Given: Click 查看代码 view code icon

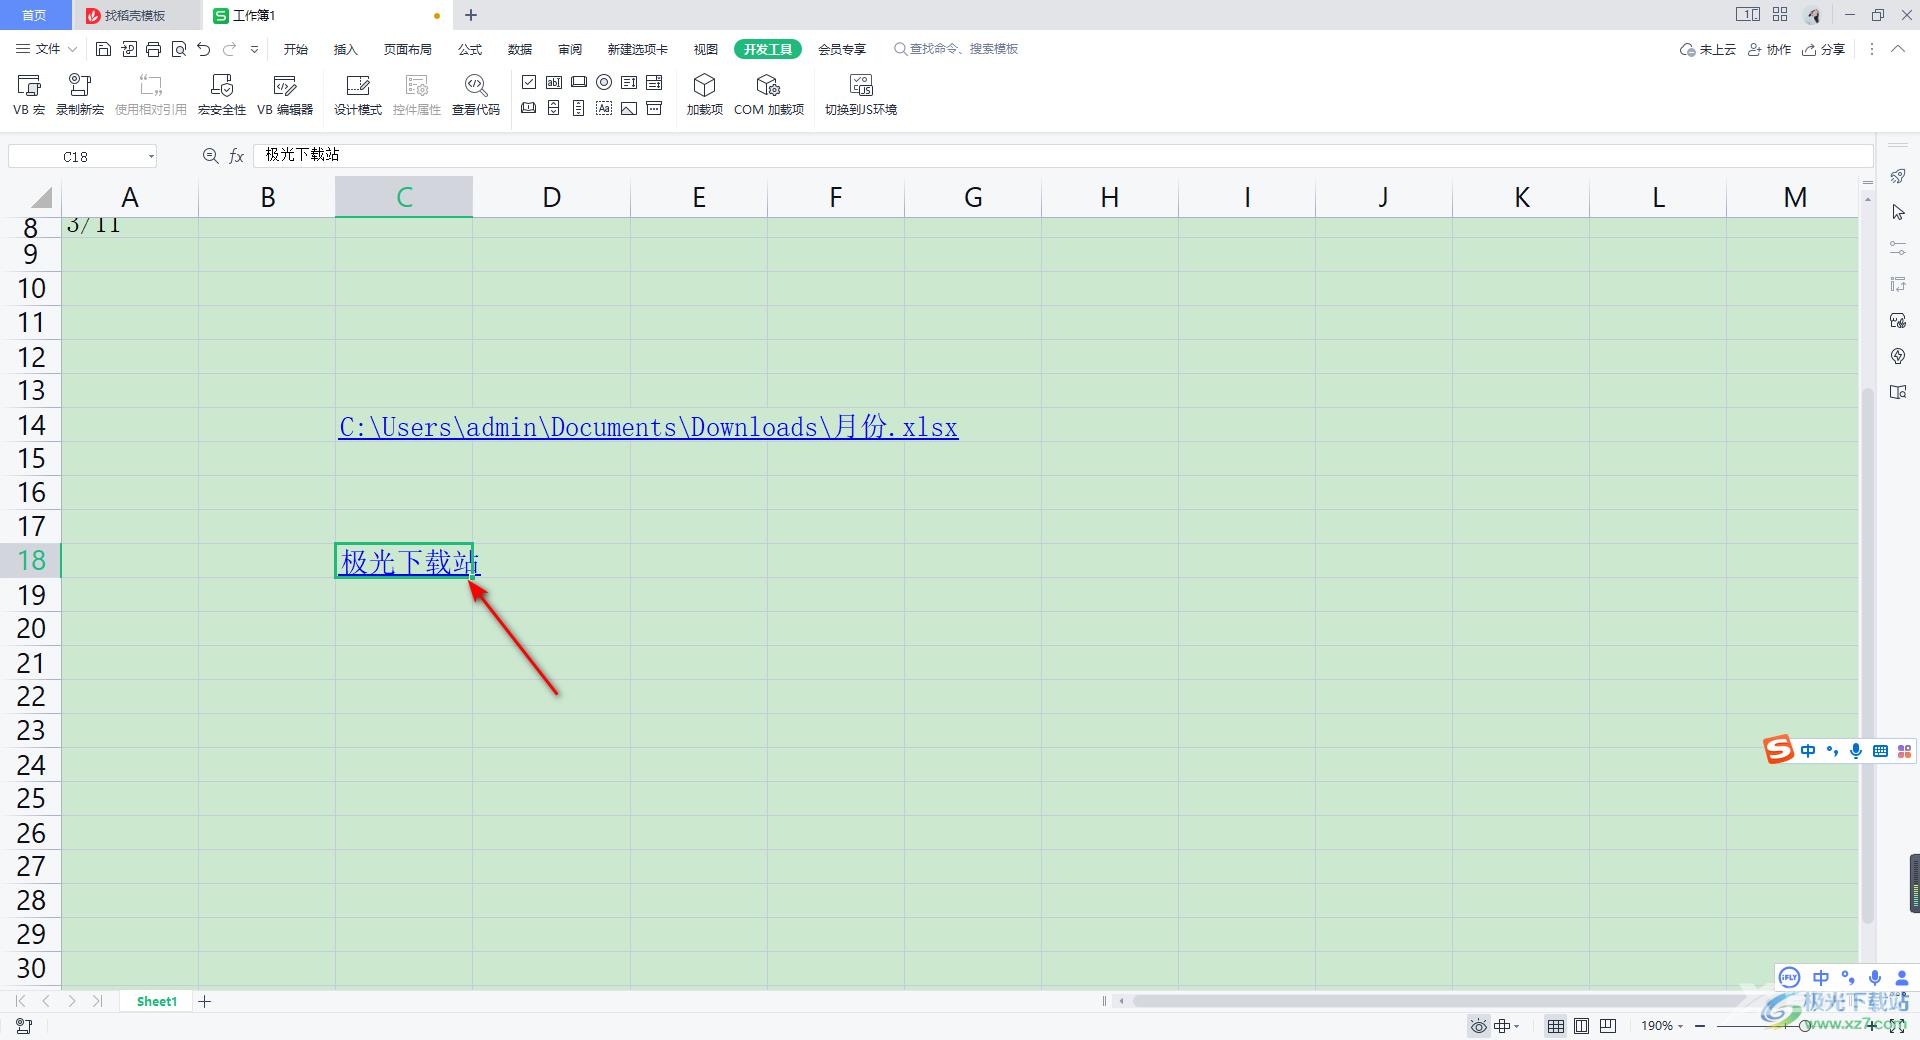Looking at the screenshot, I should pos(476,95).
